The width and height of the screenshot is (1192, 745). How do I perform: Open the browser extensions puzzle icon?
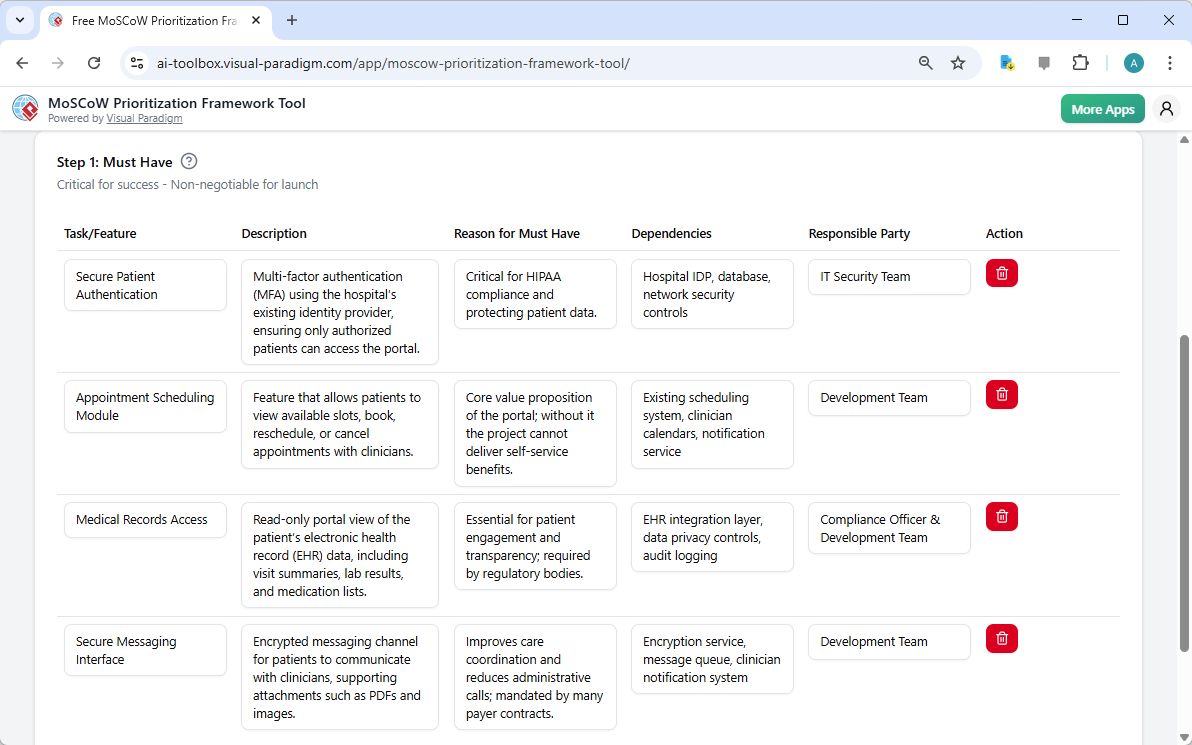click(x=1080, y=62)
